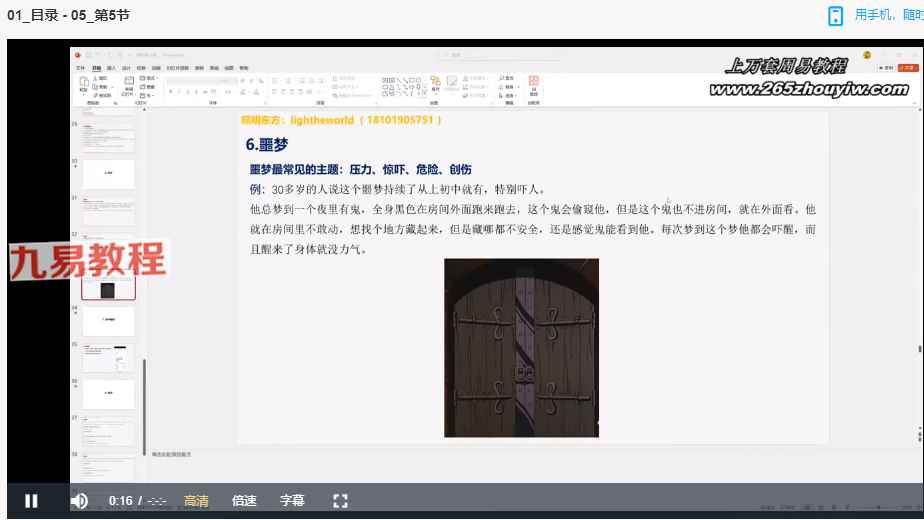Select the slide 37 thumbnail

[108, 432]
